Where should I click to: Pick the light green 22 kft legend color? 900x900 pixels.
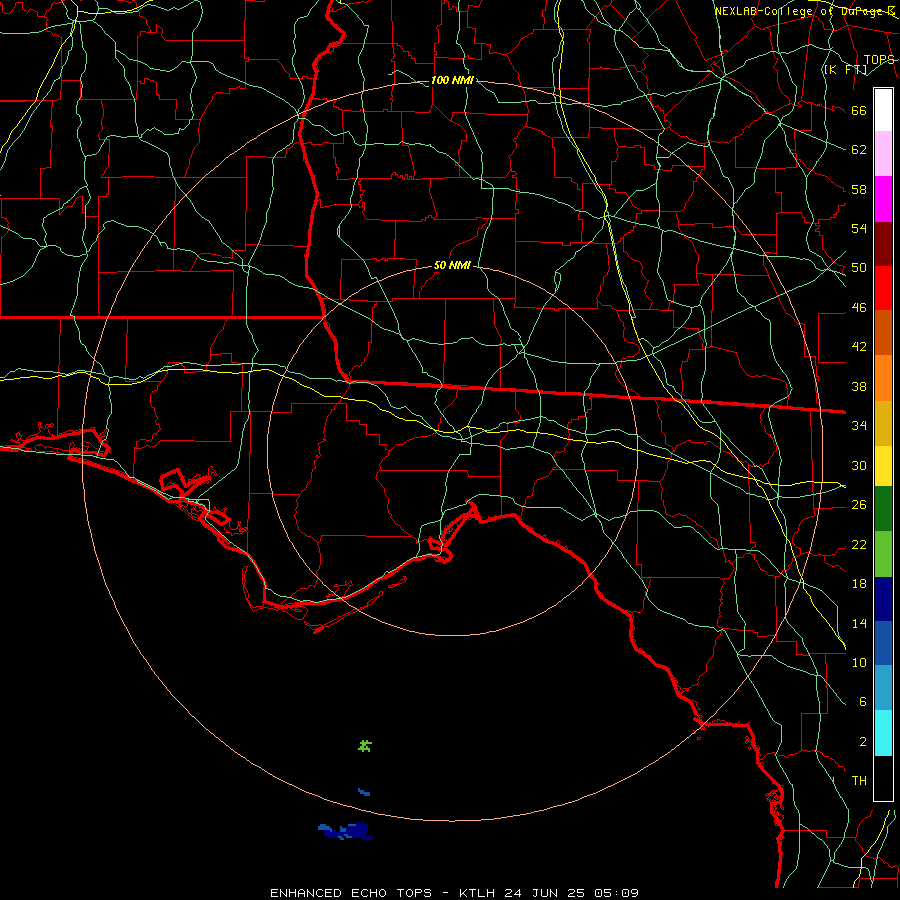click(883, 554)
